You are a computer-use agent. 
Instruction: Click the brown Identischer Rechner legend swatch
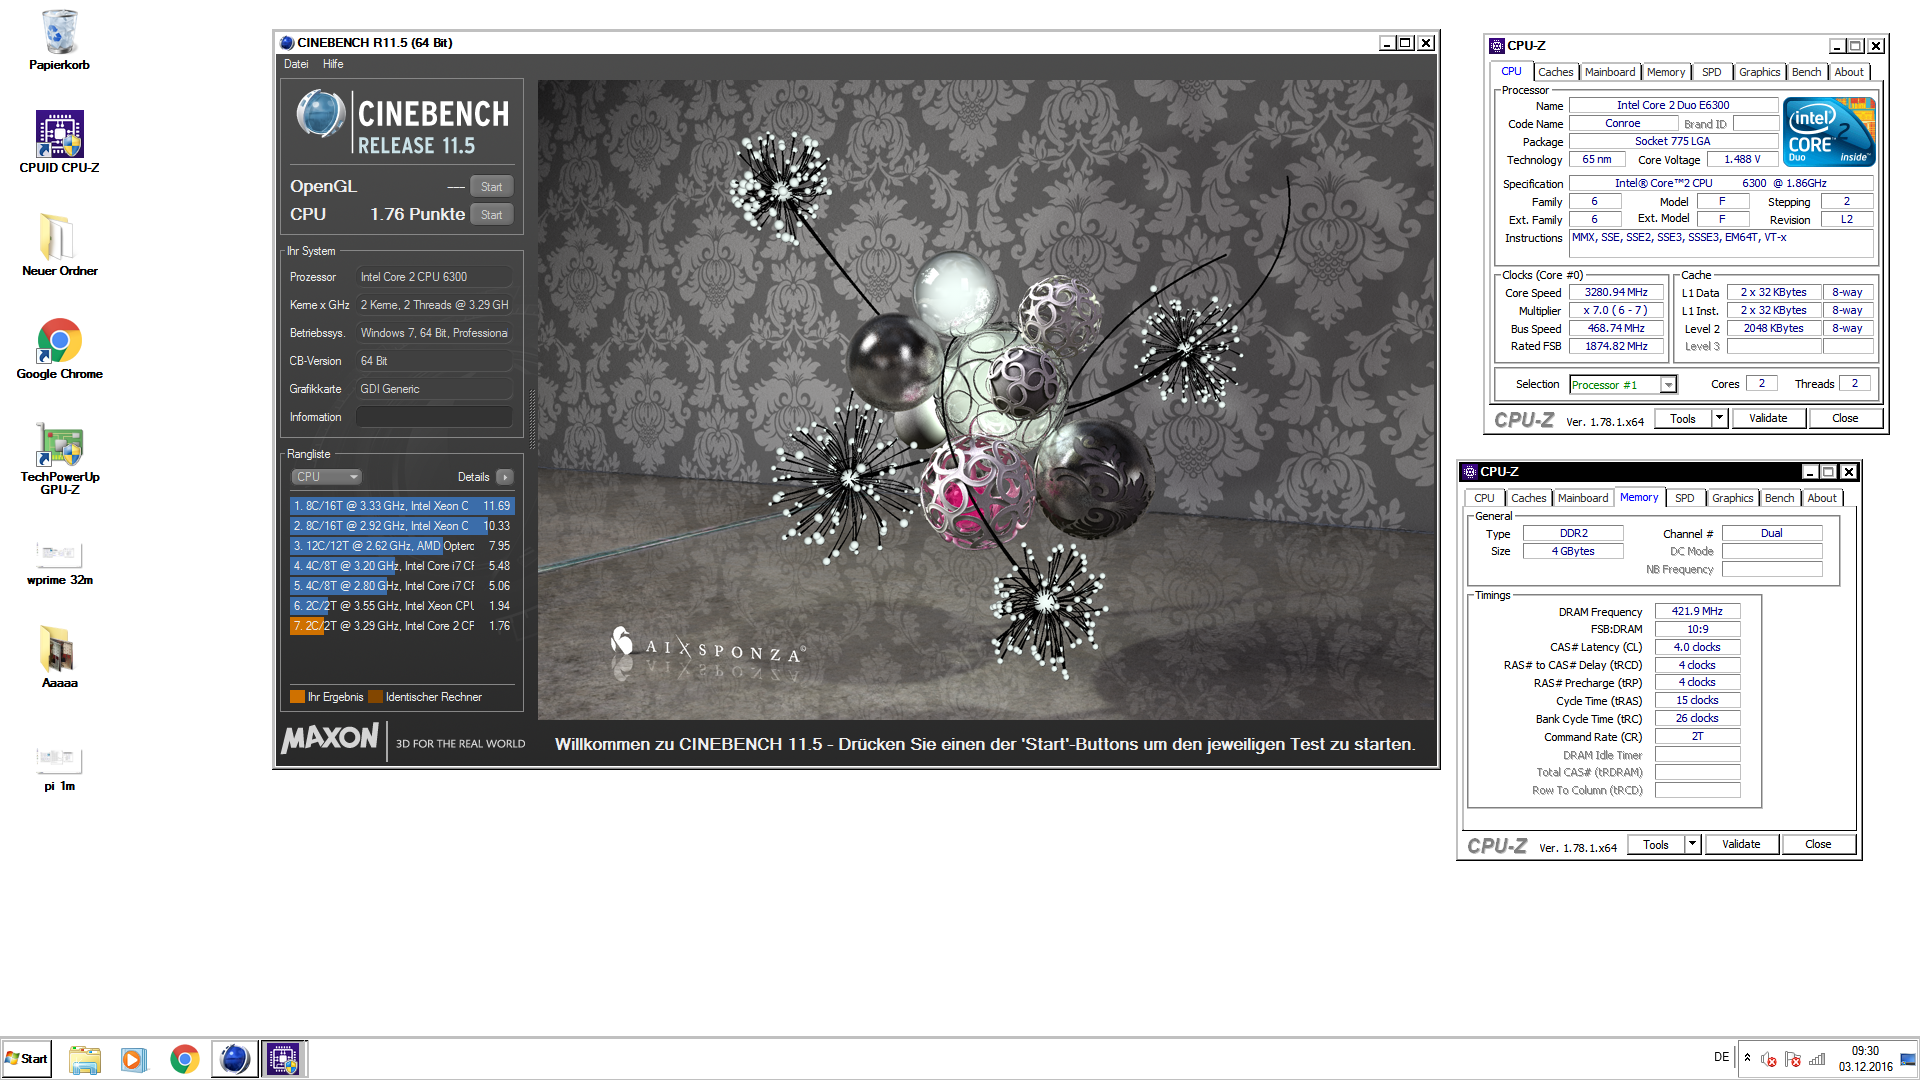(375, 697)
